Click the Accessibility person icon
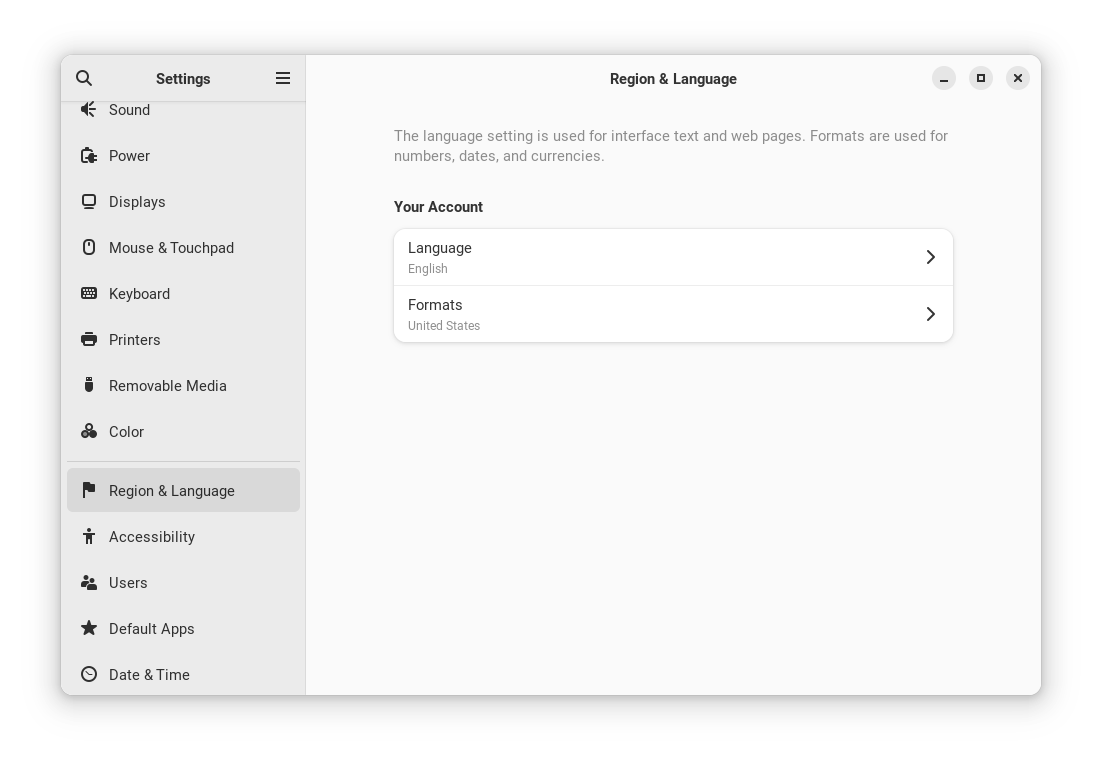1102x762 pixels. click(x=89, y=536)
